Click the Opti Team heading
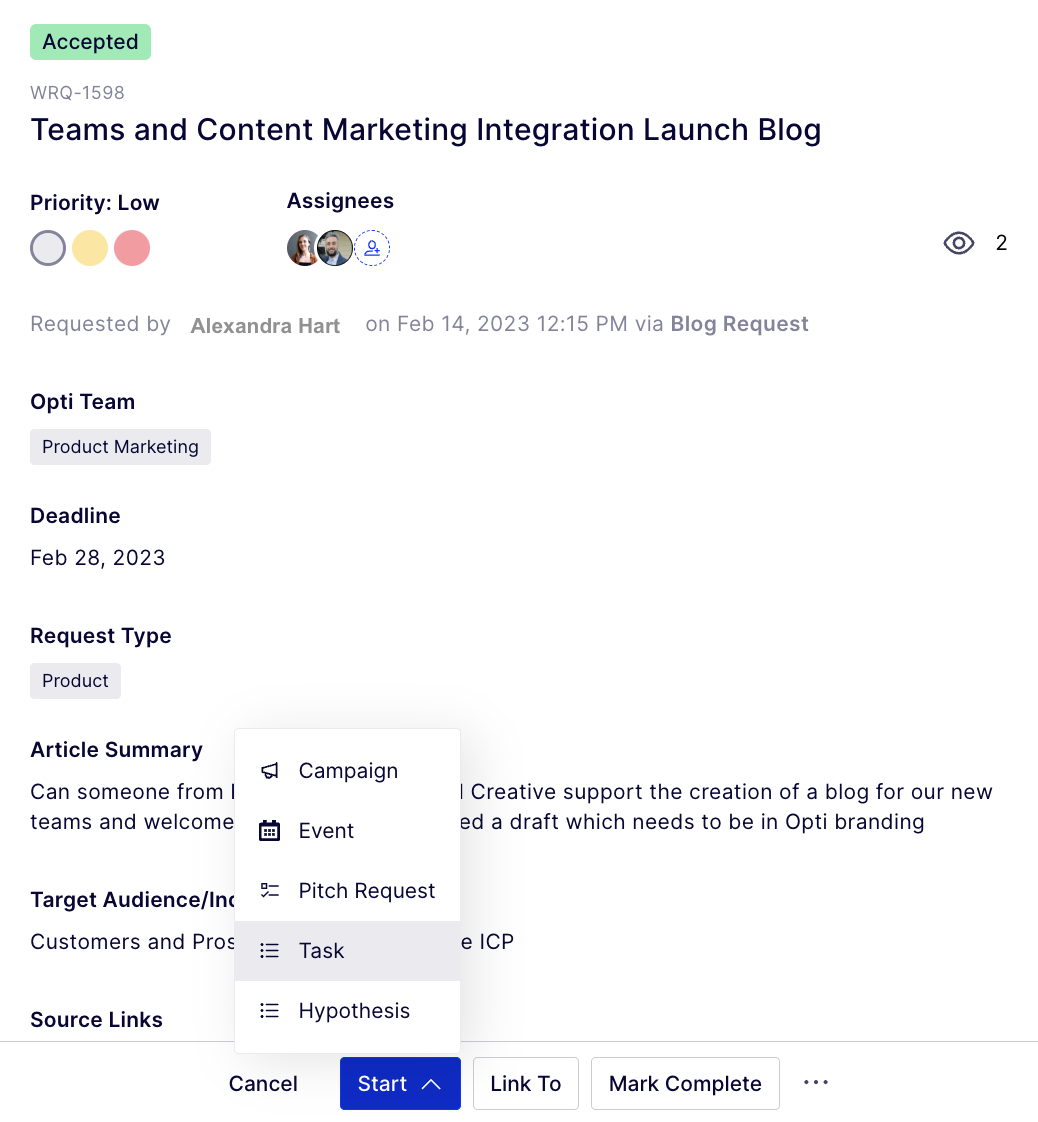Viewport: 1038px width, 1122px height. coord(82,402)
